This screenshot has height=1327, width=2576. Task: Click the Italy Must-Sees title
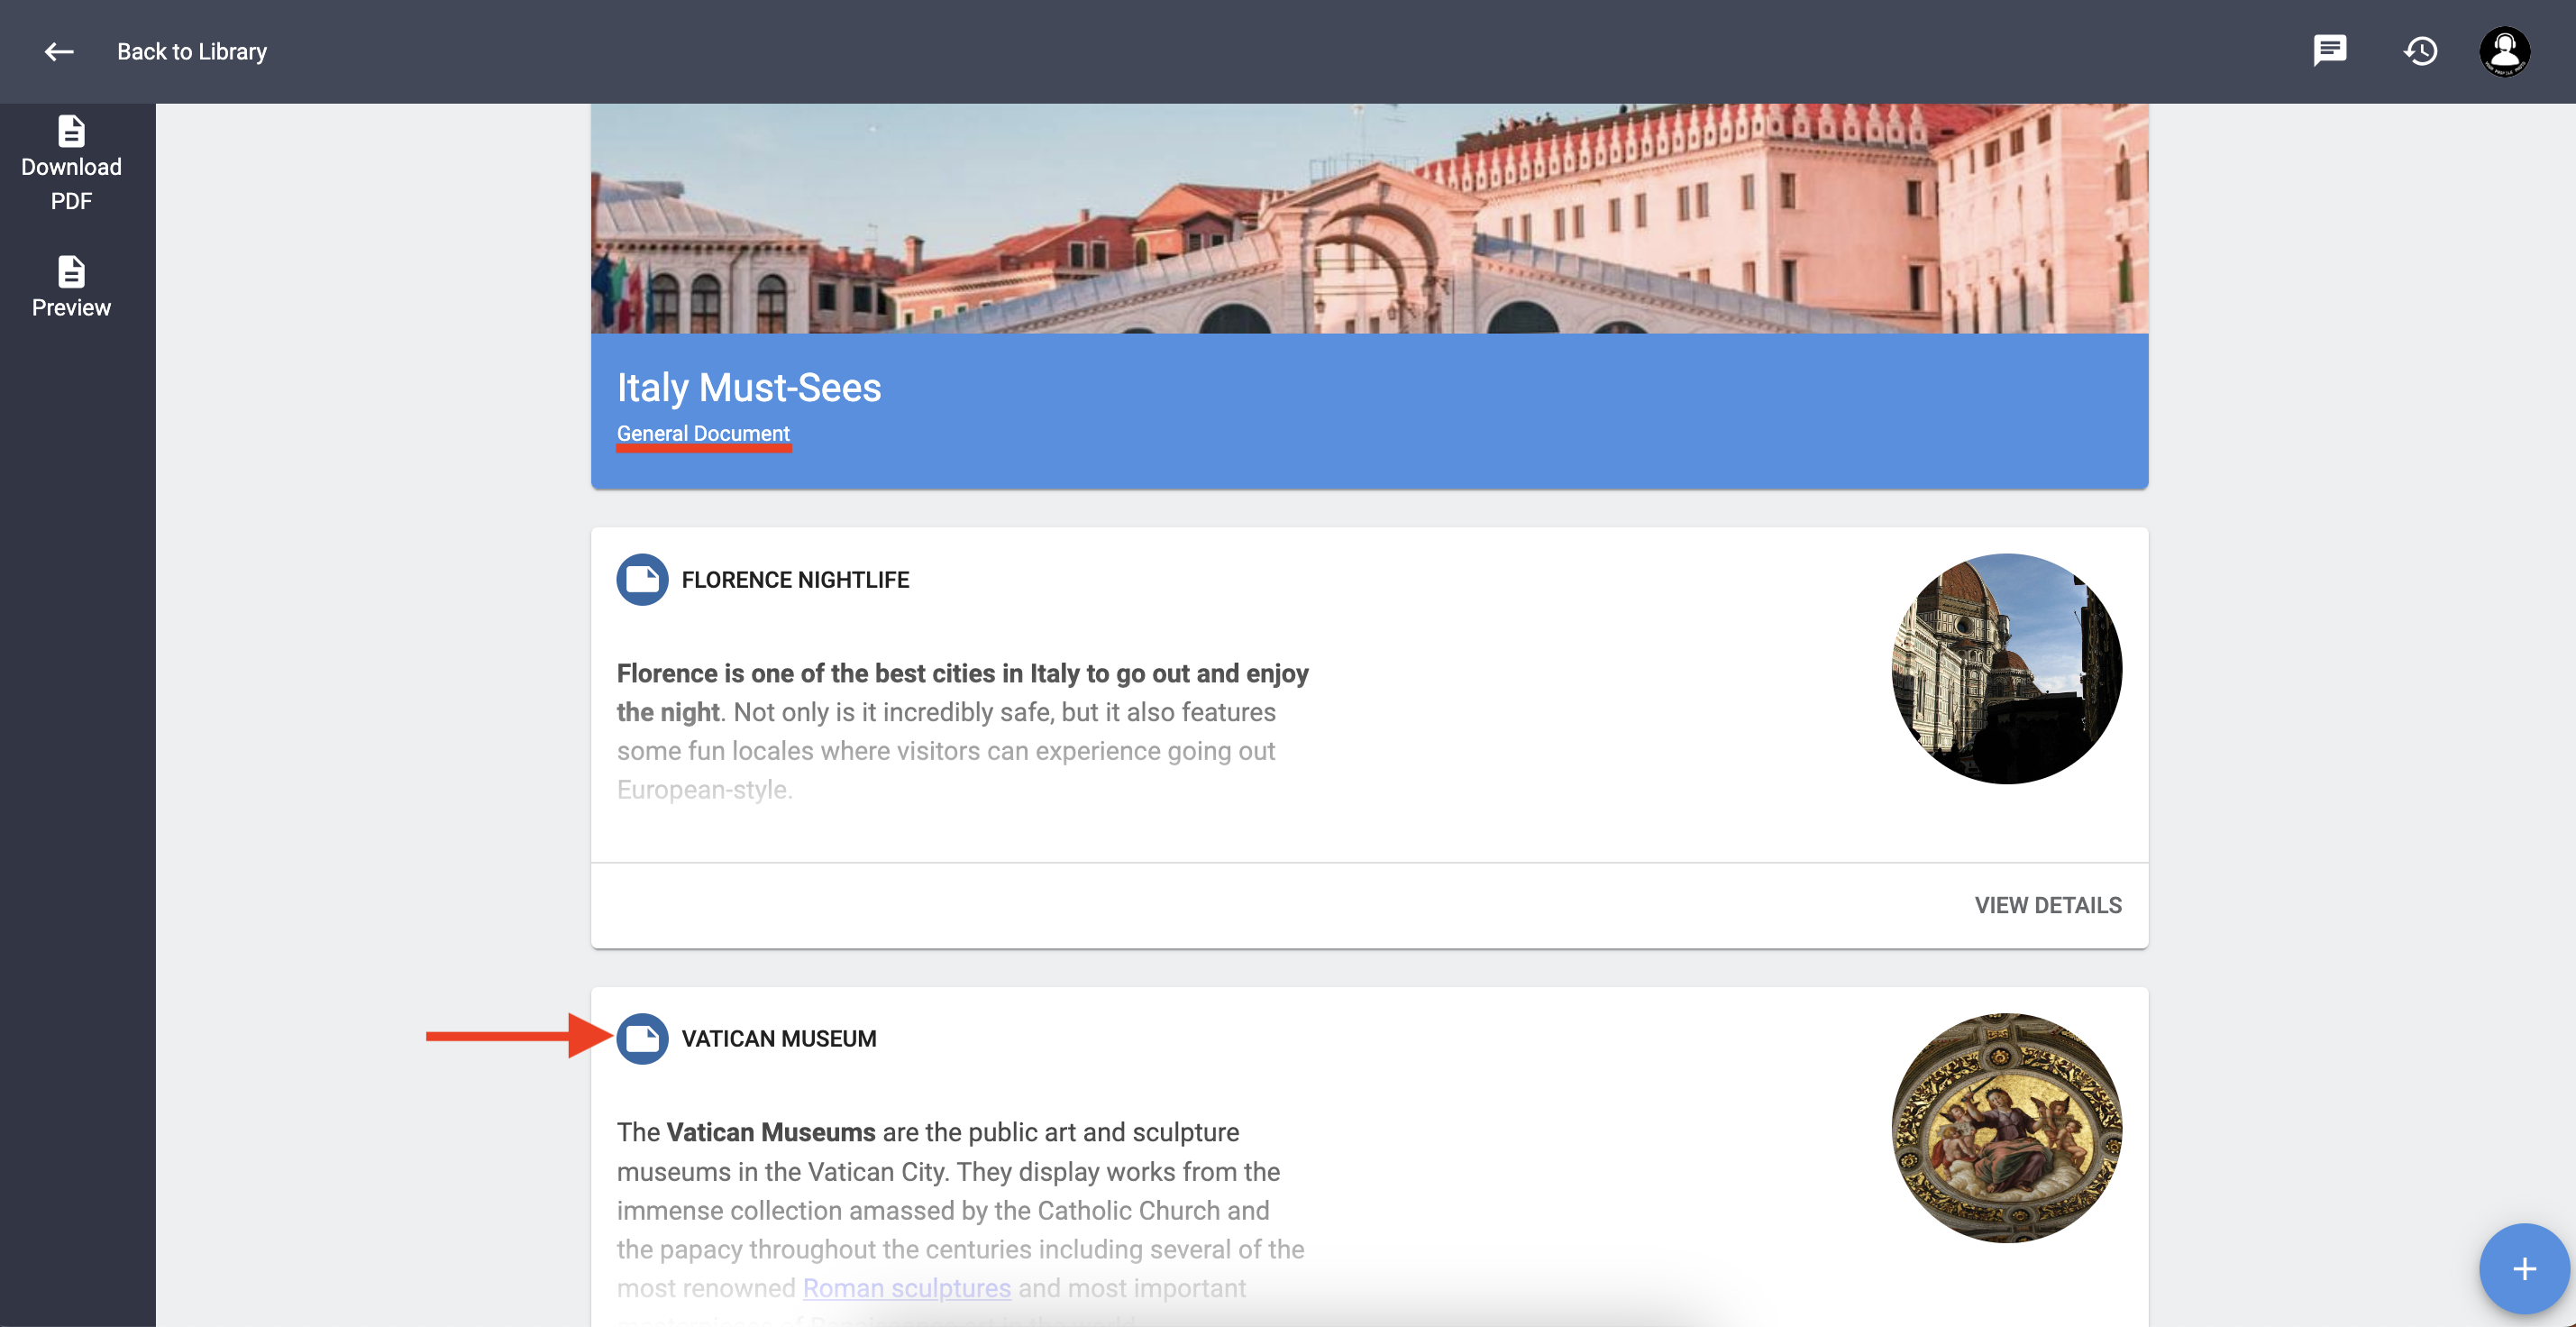pyautogui.click(x=748, y=387)
